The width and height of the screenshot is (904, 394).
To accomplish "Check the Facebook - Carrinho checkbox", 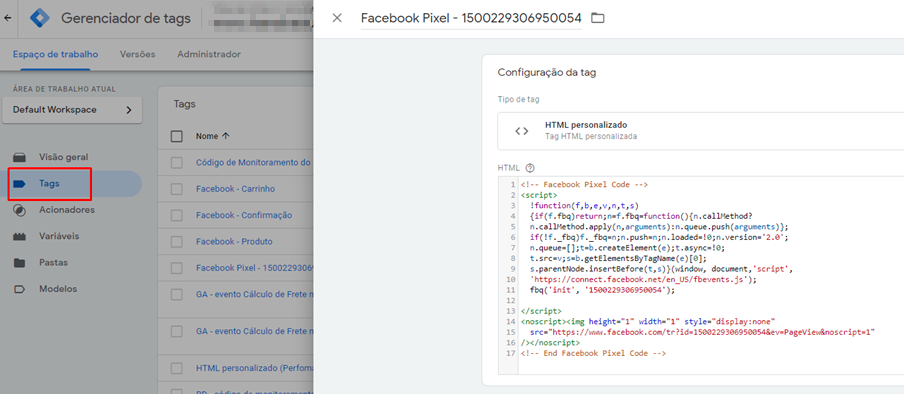I will click(x=176, y=189).
